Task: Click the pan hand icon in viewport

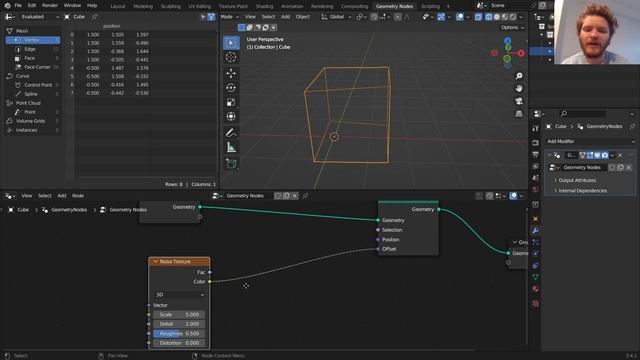Action: click(519, 89)
